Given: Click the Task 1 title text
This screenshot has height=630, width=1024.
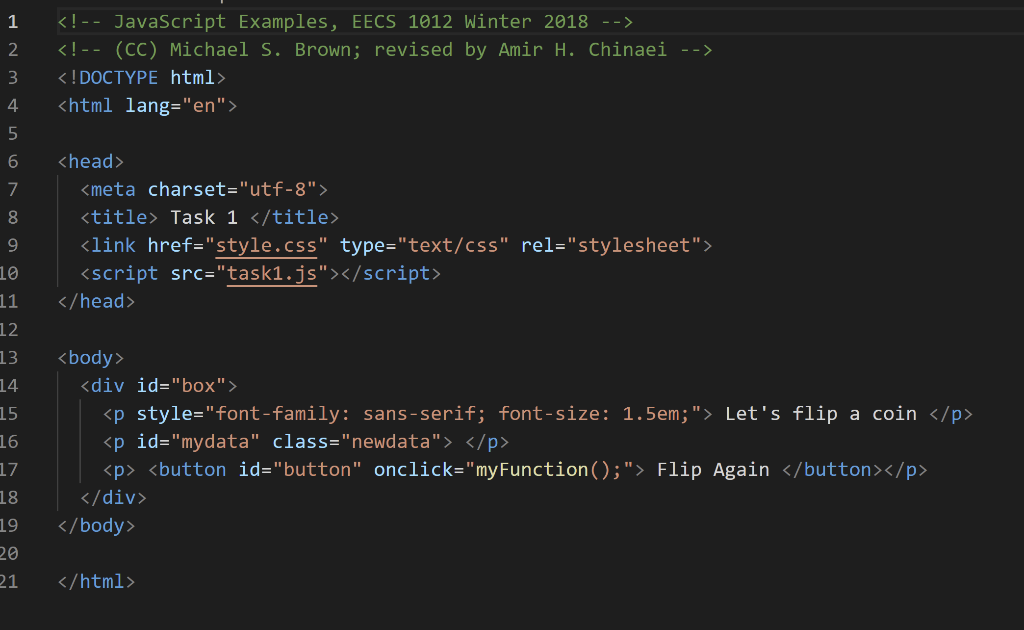Looking at the screenshot, I should click(204, 217).
